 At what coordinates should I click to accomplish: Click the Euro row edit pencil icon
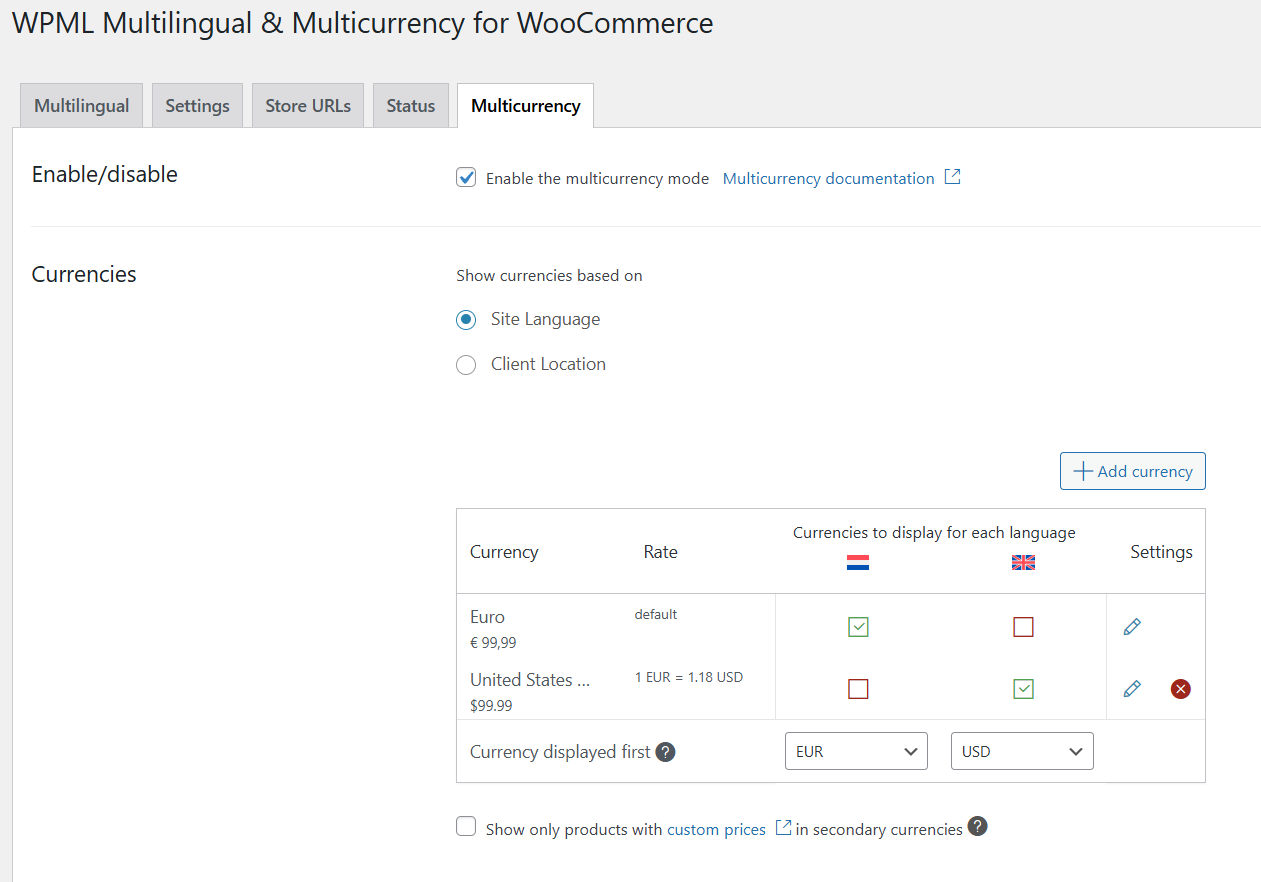[1132, 627]
